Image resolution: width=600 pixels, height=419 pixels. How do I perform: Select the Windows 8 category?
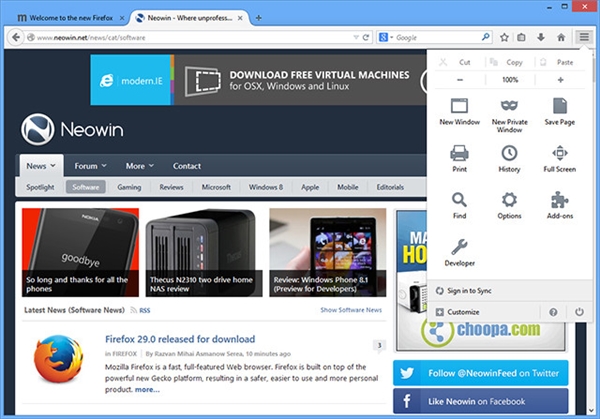click(266, 187)
